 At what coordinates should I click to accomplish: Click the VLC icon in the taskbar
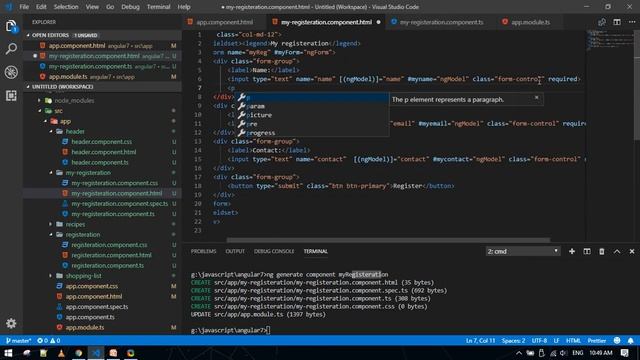point(61,353)
